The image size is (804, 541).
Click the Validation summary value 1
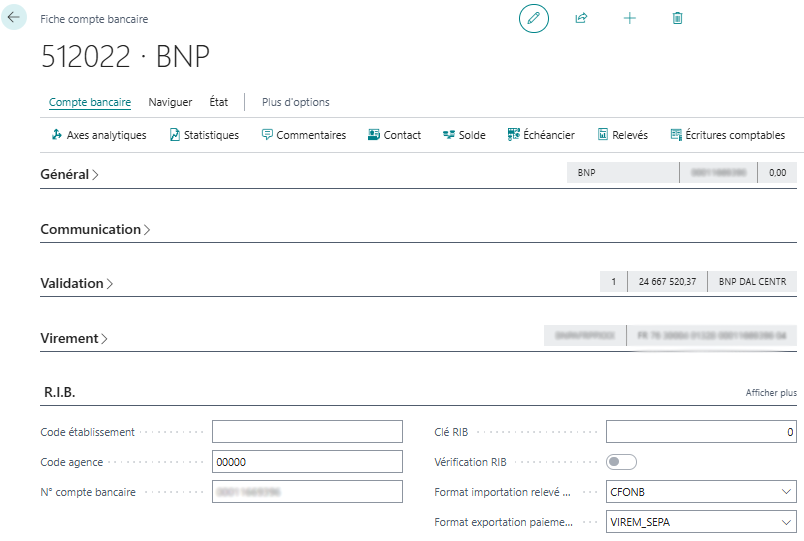[613, 282]
